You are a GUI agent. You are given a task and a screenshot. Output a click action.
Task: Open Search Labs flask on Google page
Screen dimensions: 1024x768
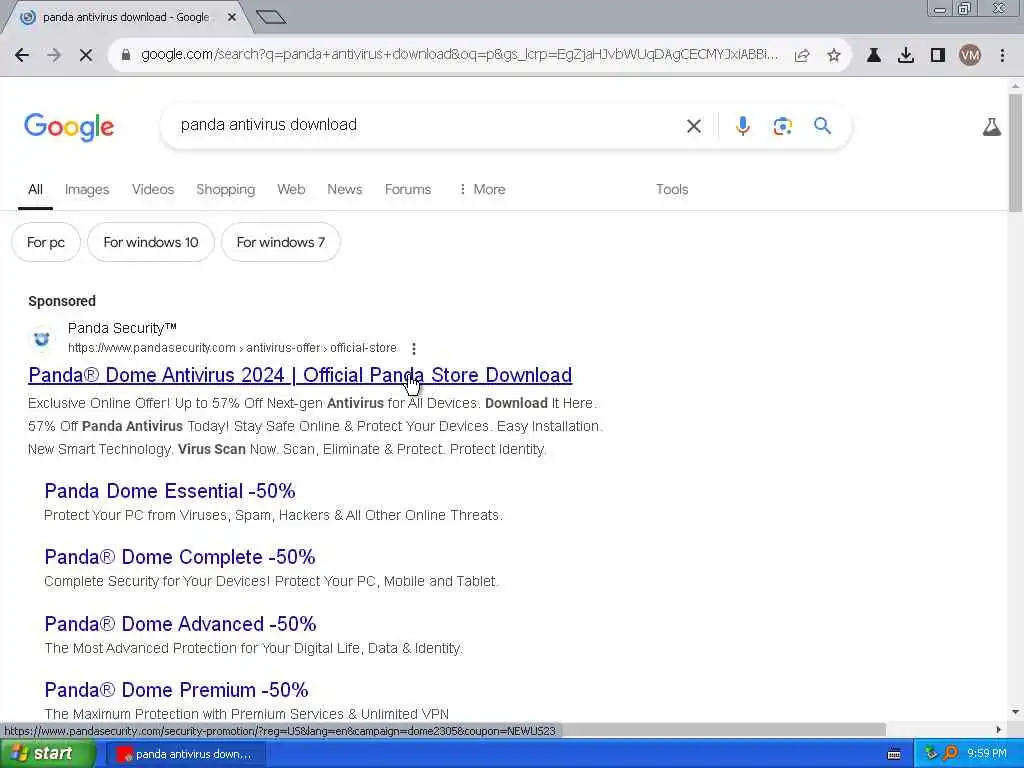[992, 127]
